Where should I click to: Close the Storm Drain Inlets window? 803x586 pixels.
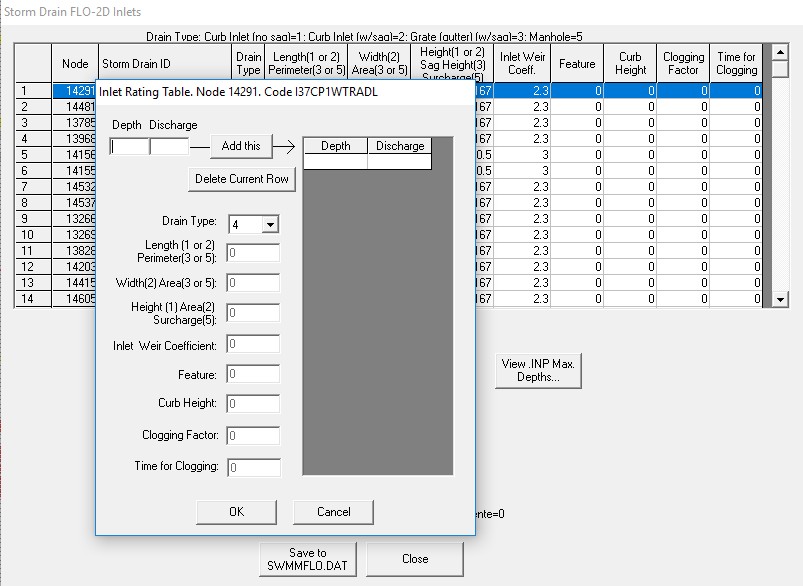[414, 559]
